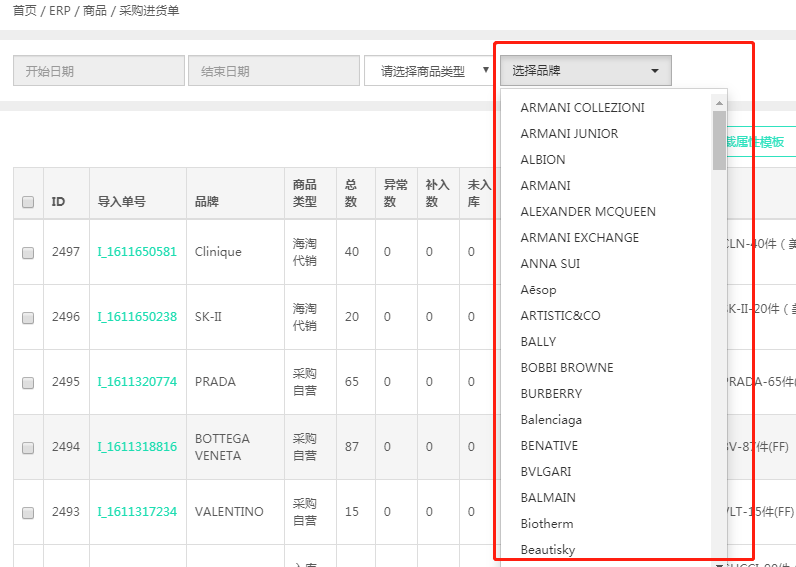796x567 pixels.
Task: Click the brand list scrollbar thumb
Action: tap(719, 140)
